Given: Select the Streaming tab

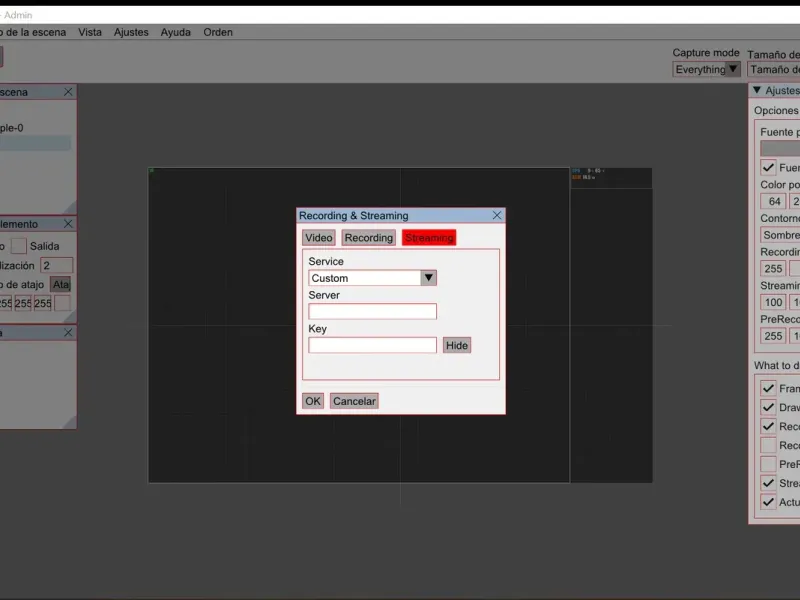Looking at the screenshot, I should [x=429, y=238].
